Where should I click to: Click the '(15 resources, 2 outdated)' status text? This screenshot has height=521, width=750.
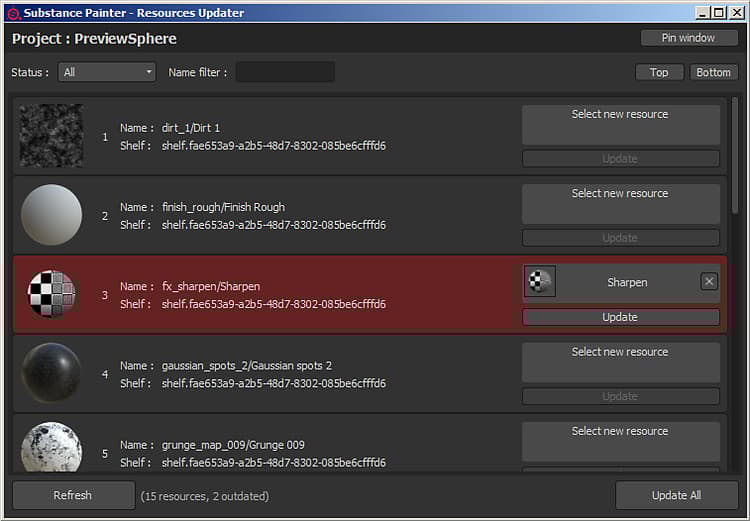[x=205, y=496]
